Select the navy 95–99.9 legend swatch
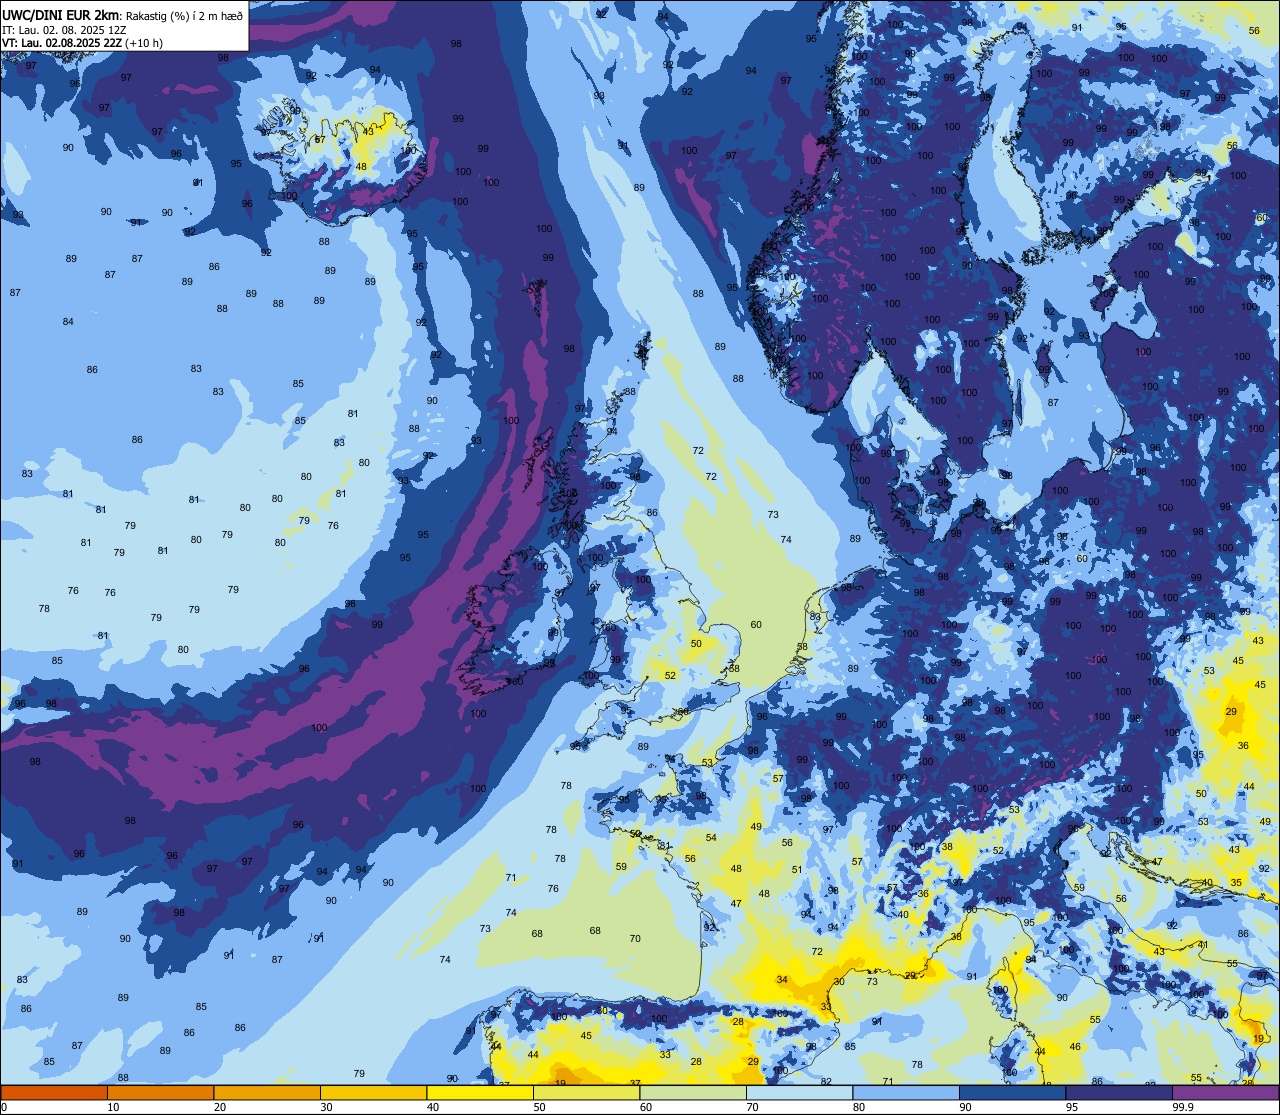 point(1119,1092)
